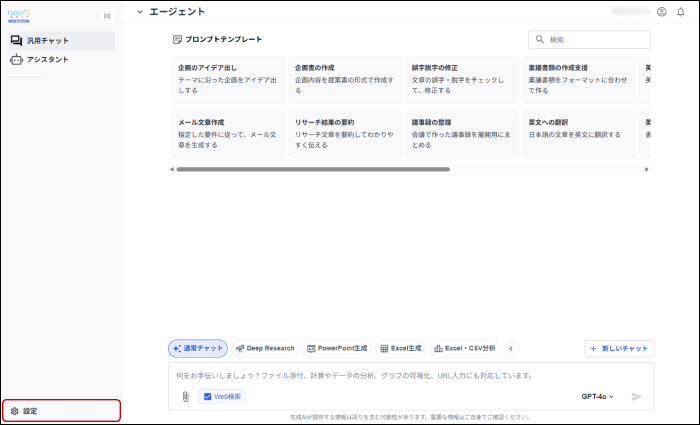
Task: Select 汎用チャット in the sidebar
Action: click(x=62, y=41)
